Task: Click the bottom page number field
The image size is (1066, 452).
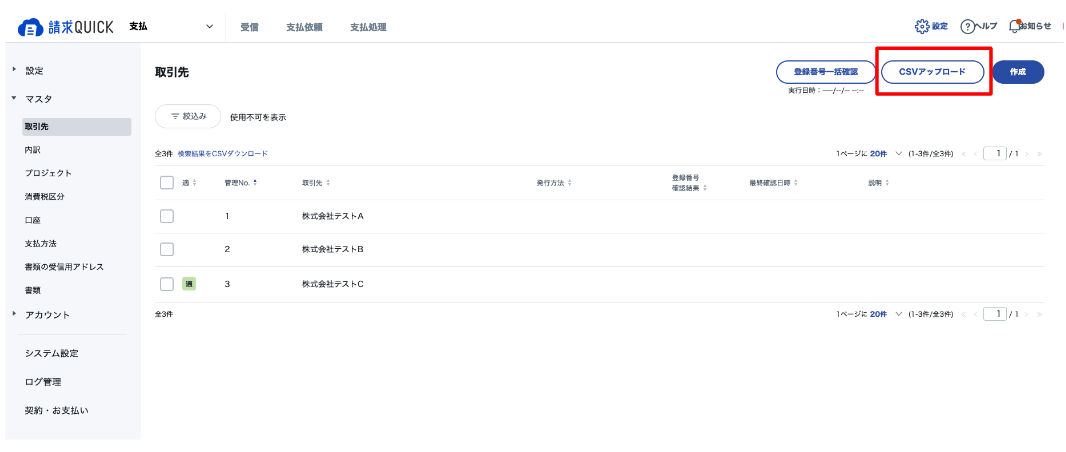Action: pyautogui.click(x=995, y=314)
